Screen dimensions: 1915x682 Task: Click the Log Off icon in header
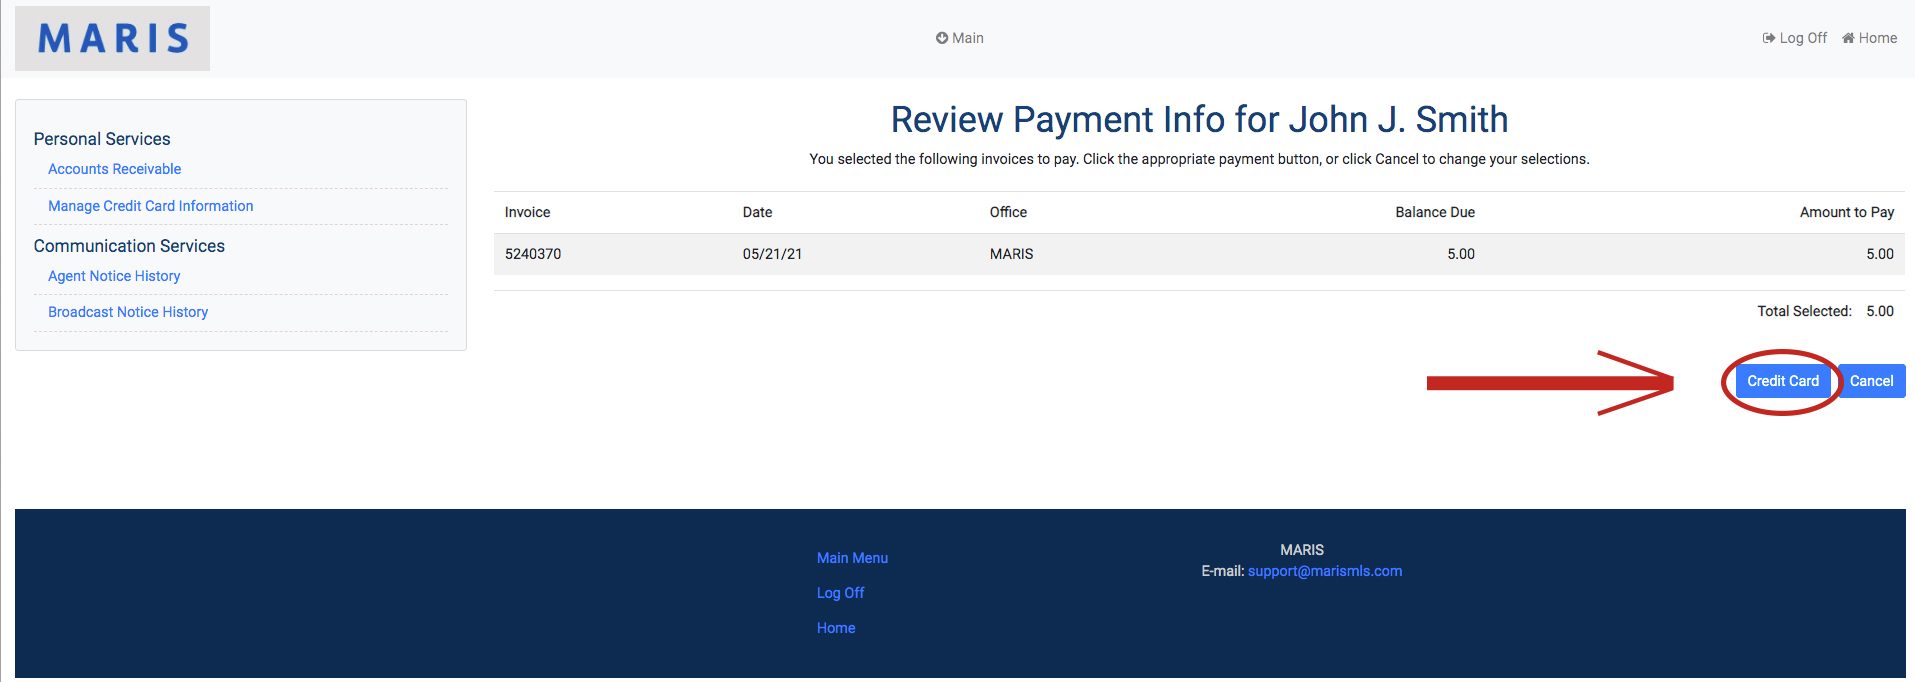[1768, 38]
